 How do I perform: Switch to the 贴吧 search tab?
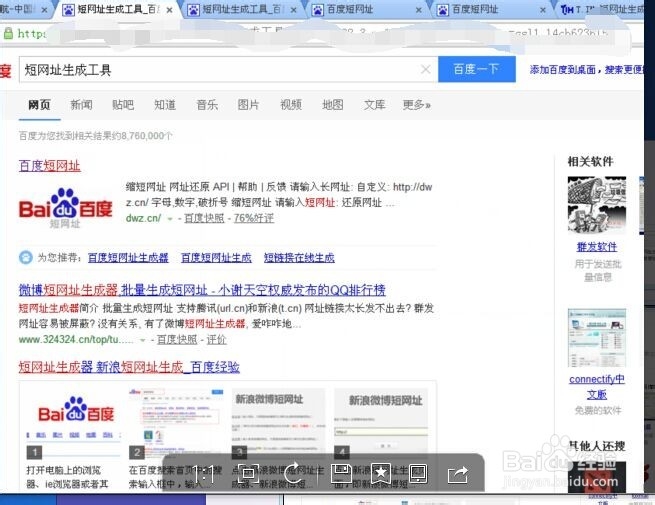coord(123,104)
